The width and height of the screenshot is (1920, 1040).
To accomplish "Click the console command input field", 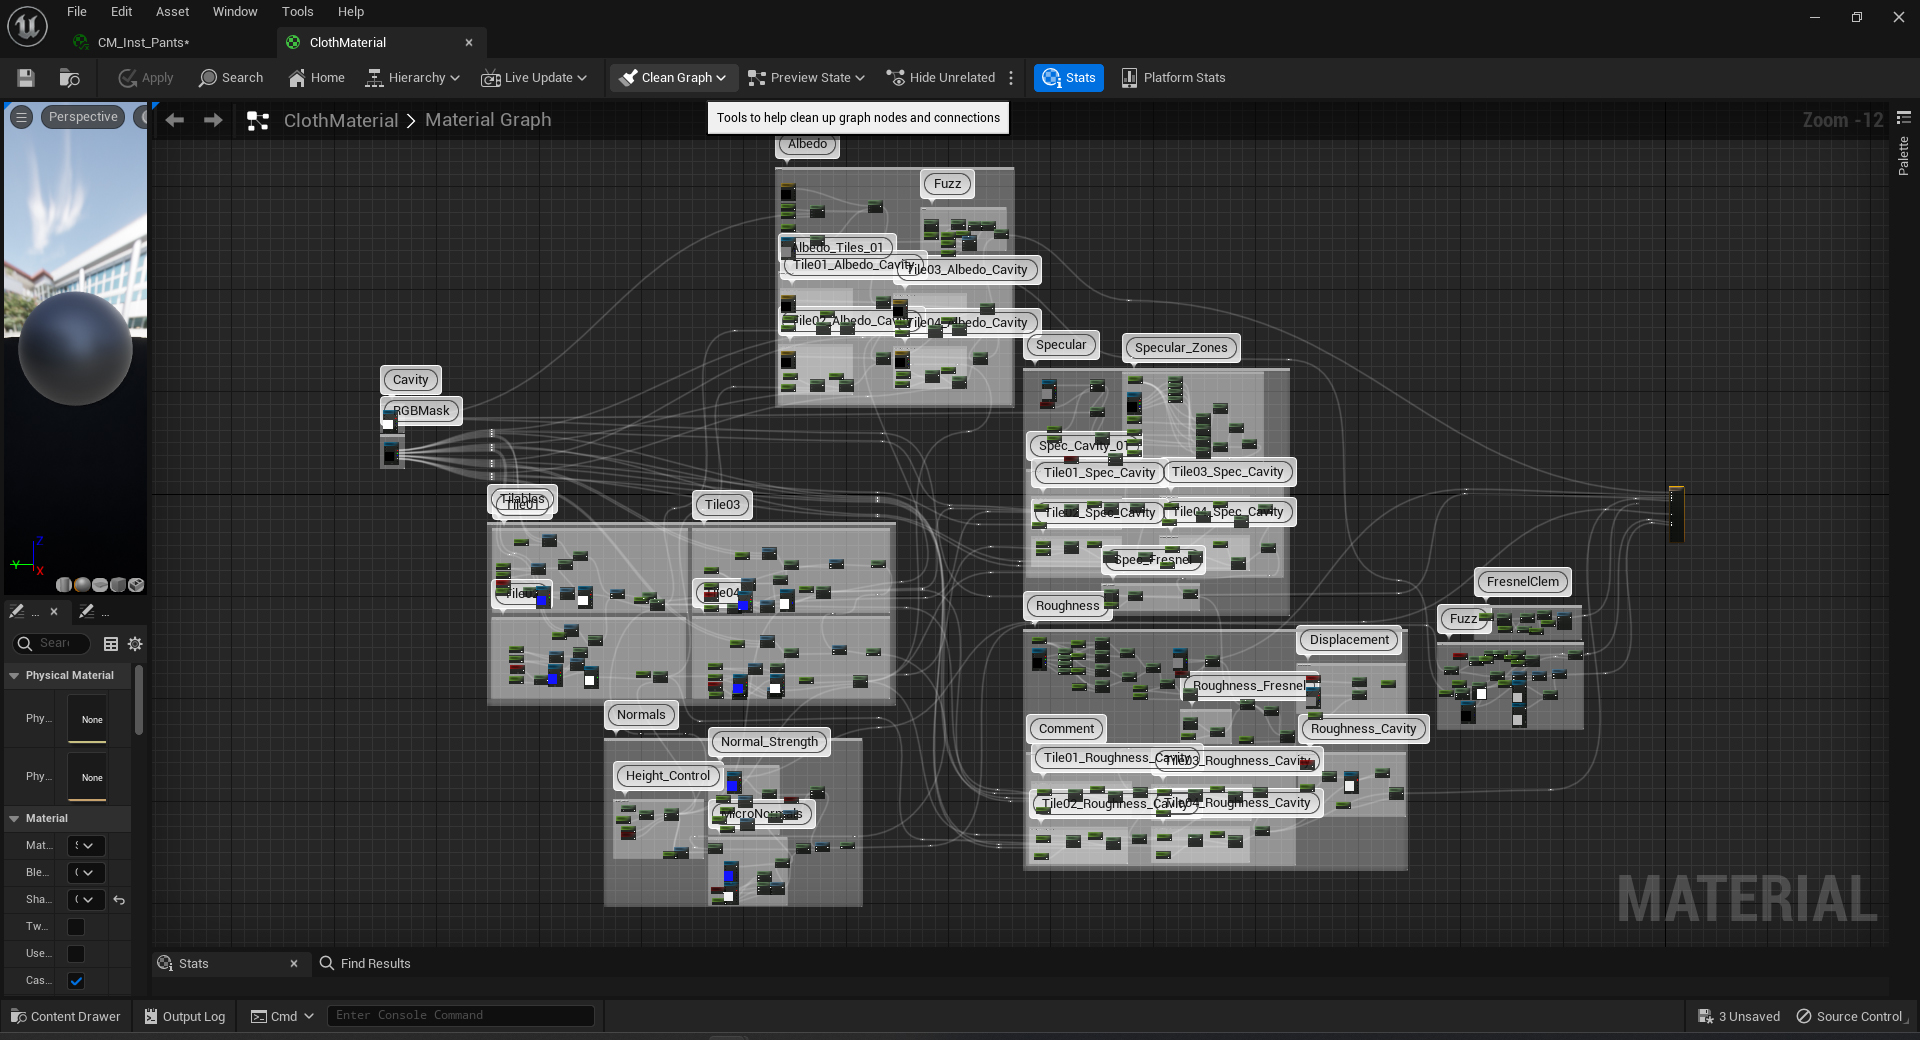I will click(x=460, y=1015).
